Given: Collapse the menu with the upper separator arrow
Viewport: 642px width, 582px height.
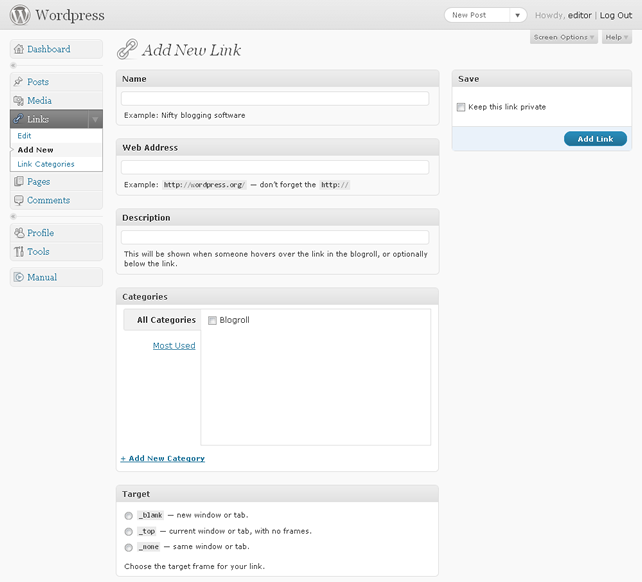Looking at the screenshot, I should (13, 65).
